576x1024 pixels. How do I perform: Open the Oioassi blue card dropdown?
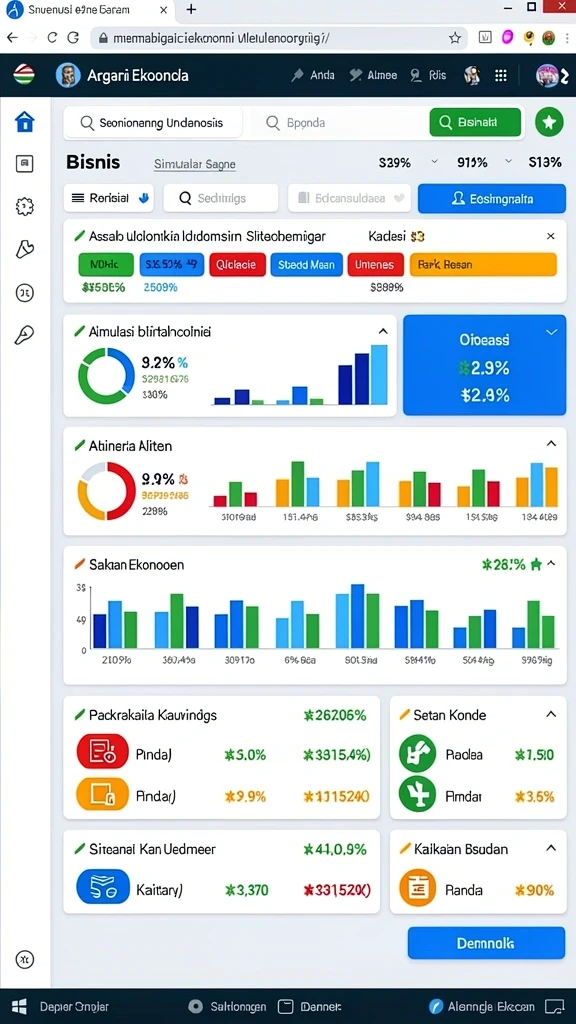pyautogui.click(x=552, y=332)
